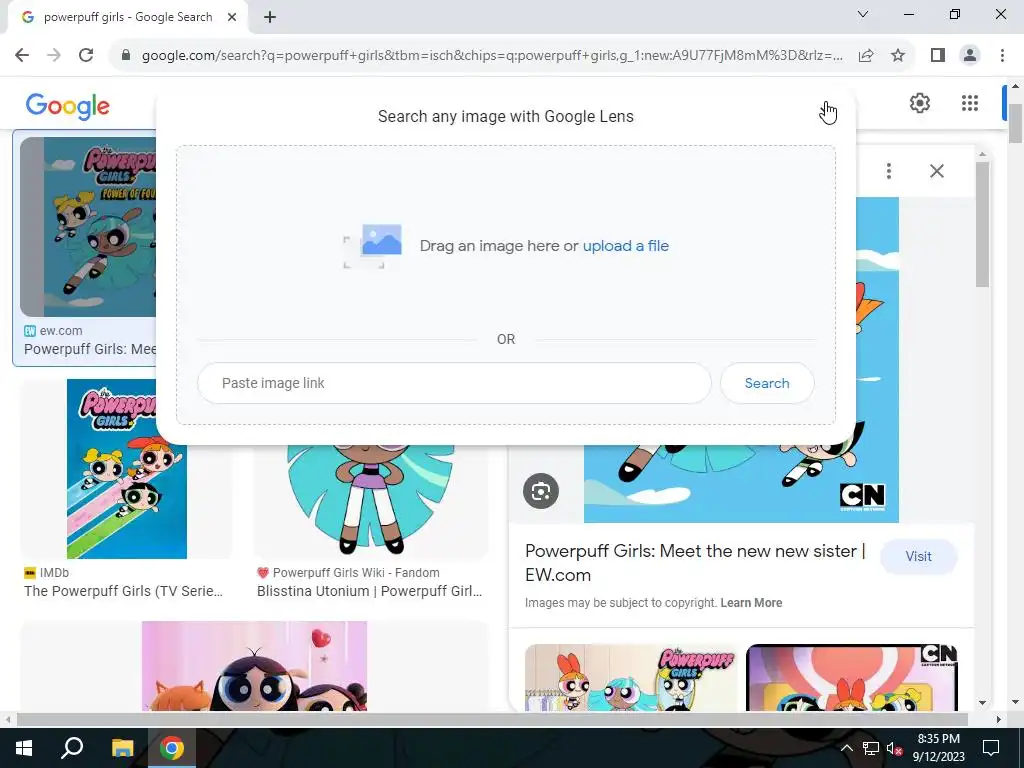Open the clock showing 8:35 PM
This screenshot has height=768, width=1024.
point(938,748)
